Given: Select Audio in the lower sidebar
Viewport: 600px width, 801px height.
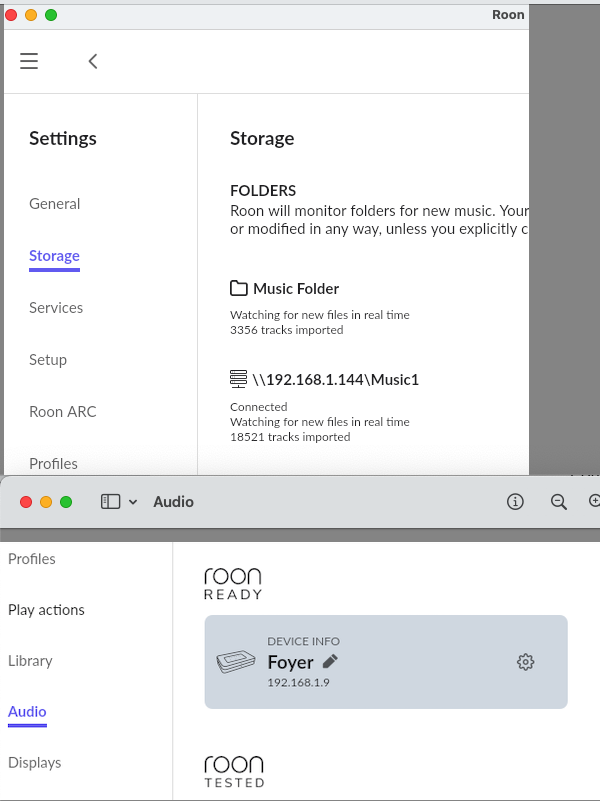Looking at the screenshot, I should (27, 712).
